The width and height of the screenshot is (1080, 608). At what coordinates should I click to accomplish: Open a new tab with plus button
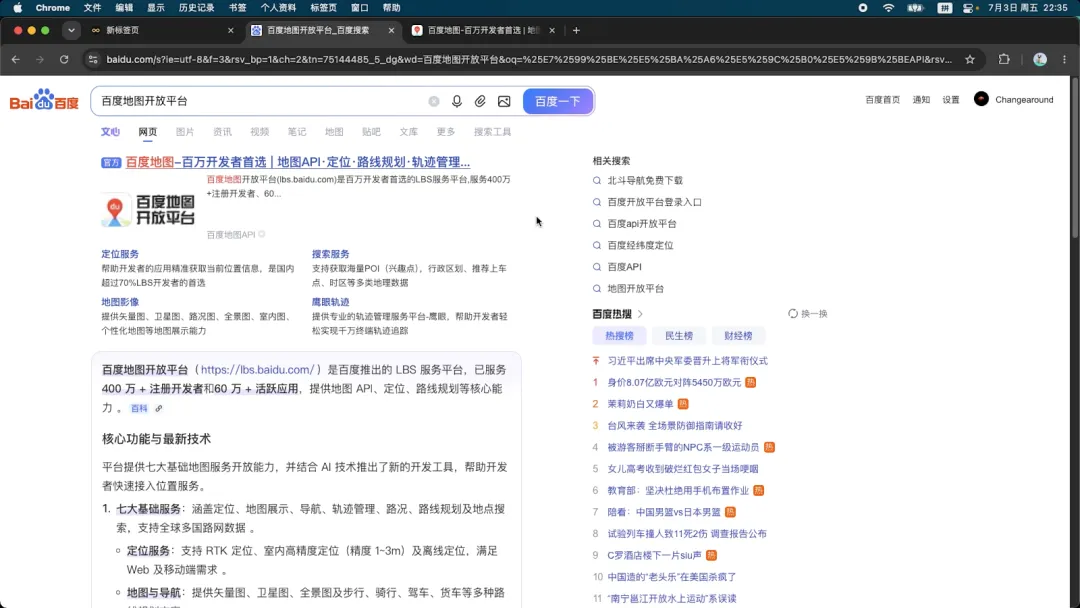point(577,30)
